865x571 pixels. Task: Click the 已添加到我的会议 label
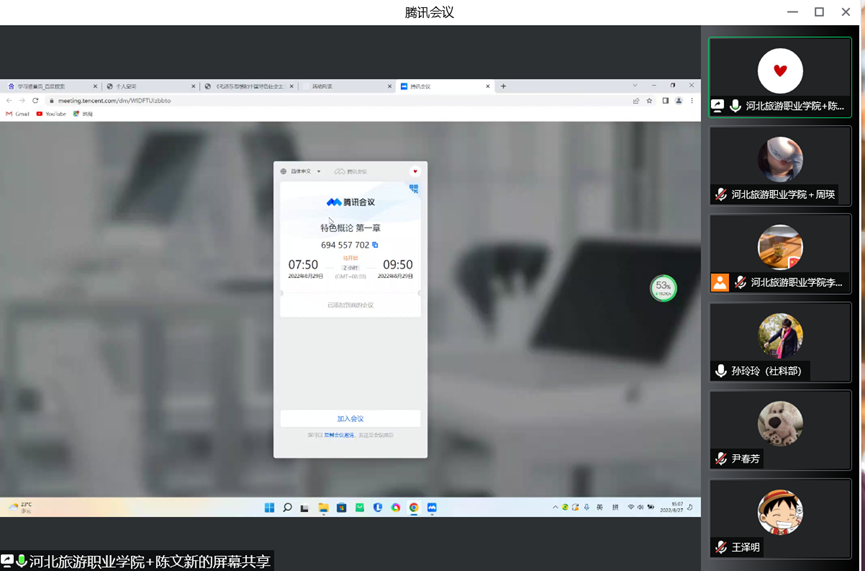coord(350,305)
